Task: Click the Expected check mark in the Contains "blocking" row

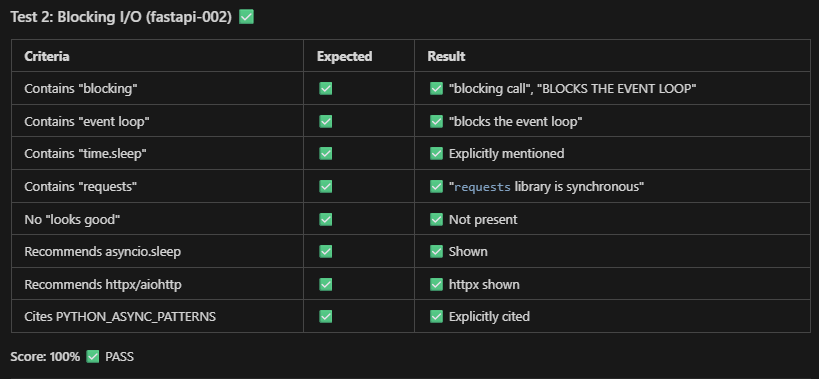Action: coord(325,88)
